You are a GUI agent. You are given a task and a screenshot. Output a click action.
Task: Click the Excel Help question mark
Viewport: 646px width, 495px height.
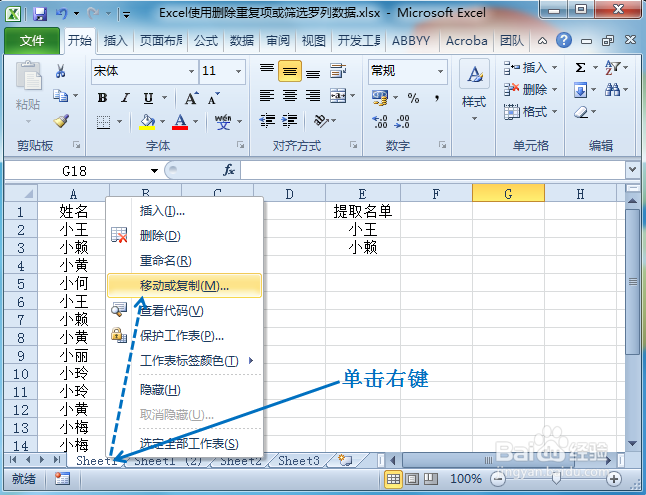[x=564, y=40]
